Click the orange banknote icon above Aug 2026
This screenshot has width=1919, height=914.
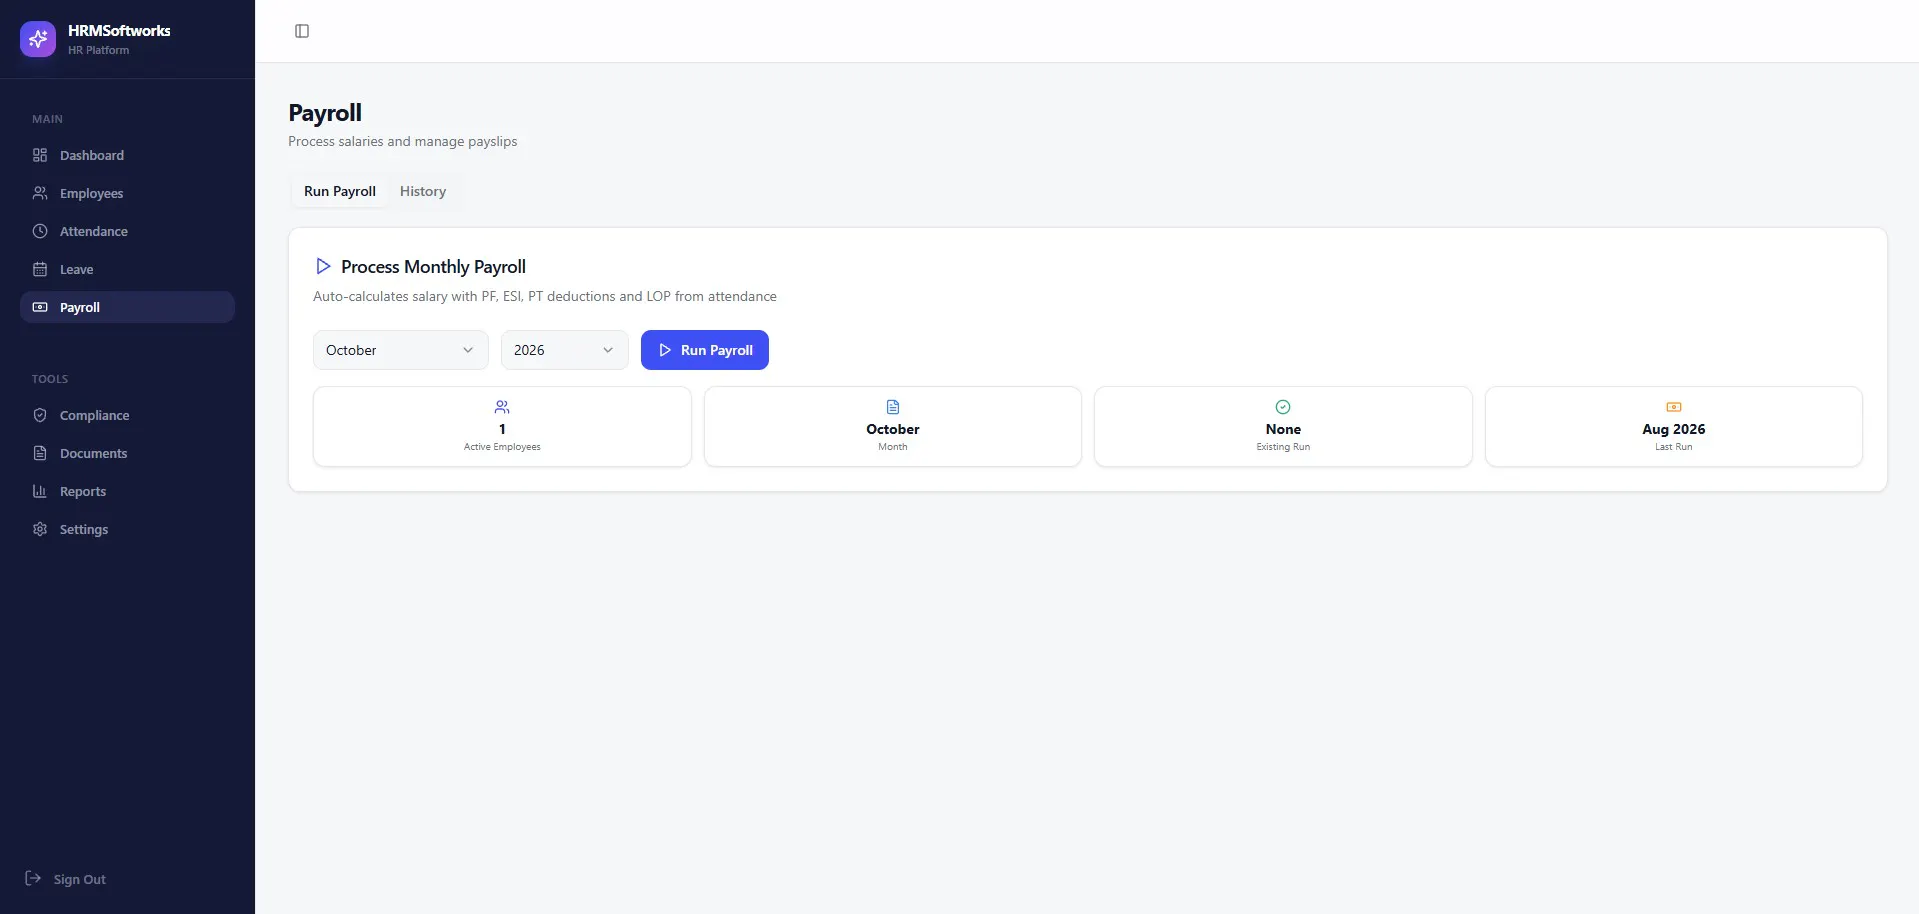(1674, 407)
